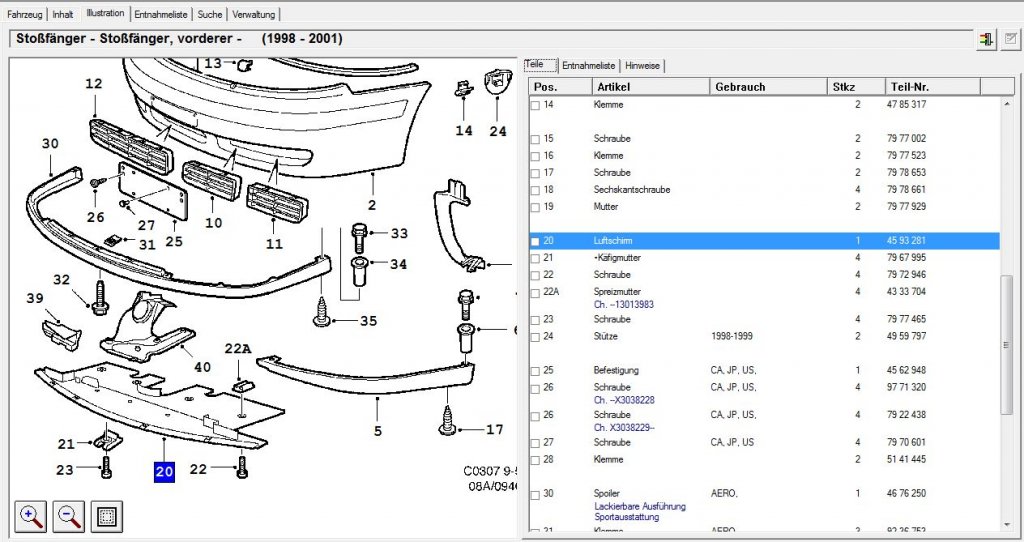This screenshot has height=542, width=1024.
Task: Click the Ch. --13013983 chassis note link
Action: (x=624, y=305)
